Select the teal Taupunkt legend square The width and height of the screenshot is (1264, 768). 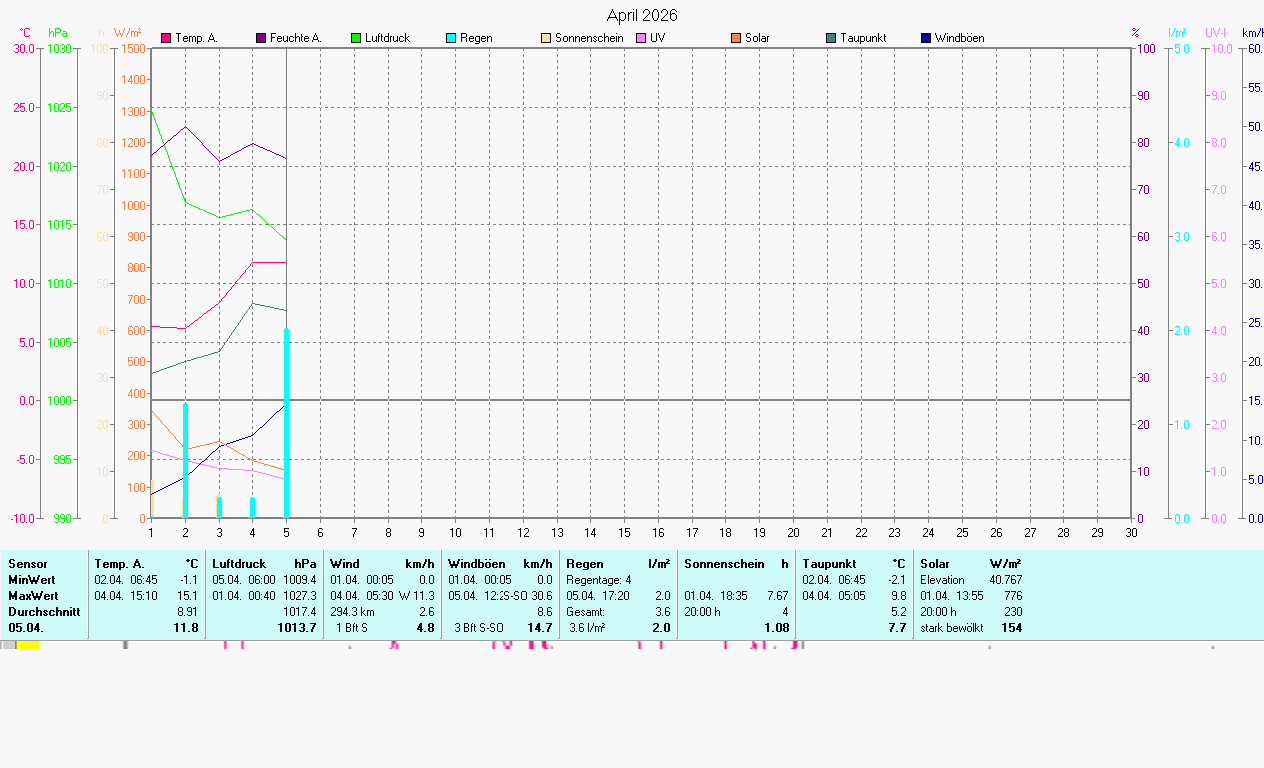(831, 38)
